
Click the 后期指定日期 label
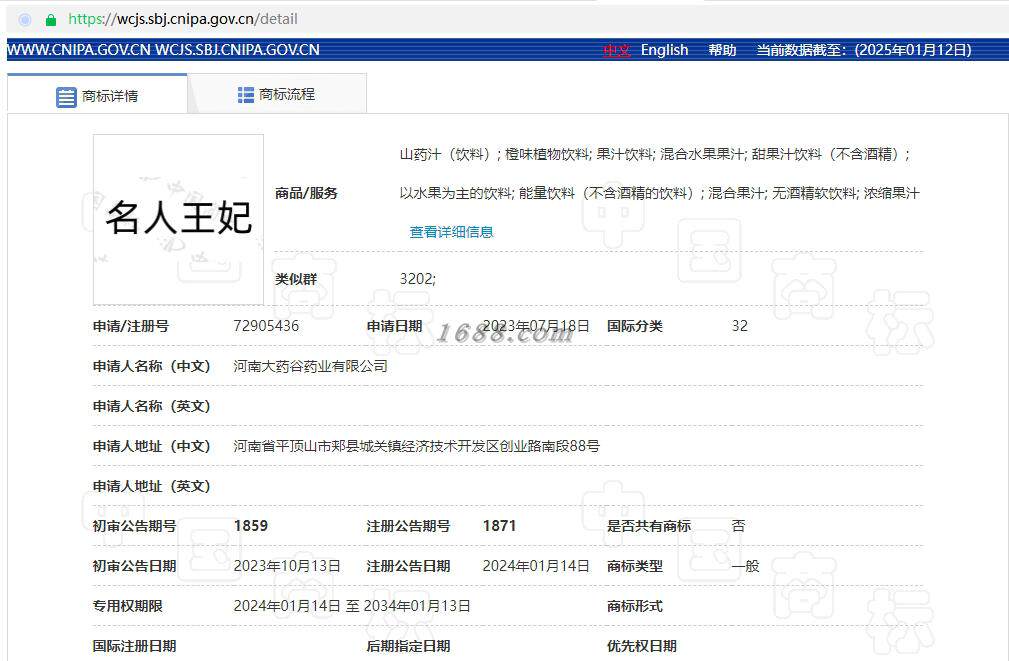pyautogui.click(x=409, y=646)
